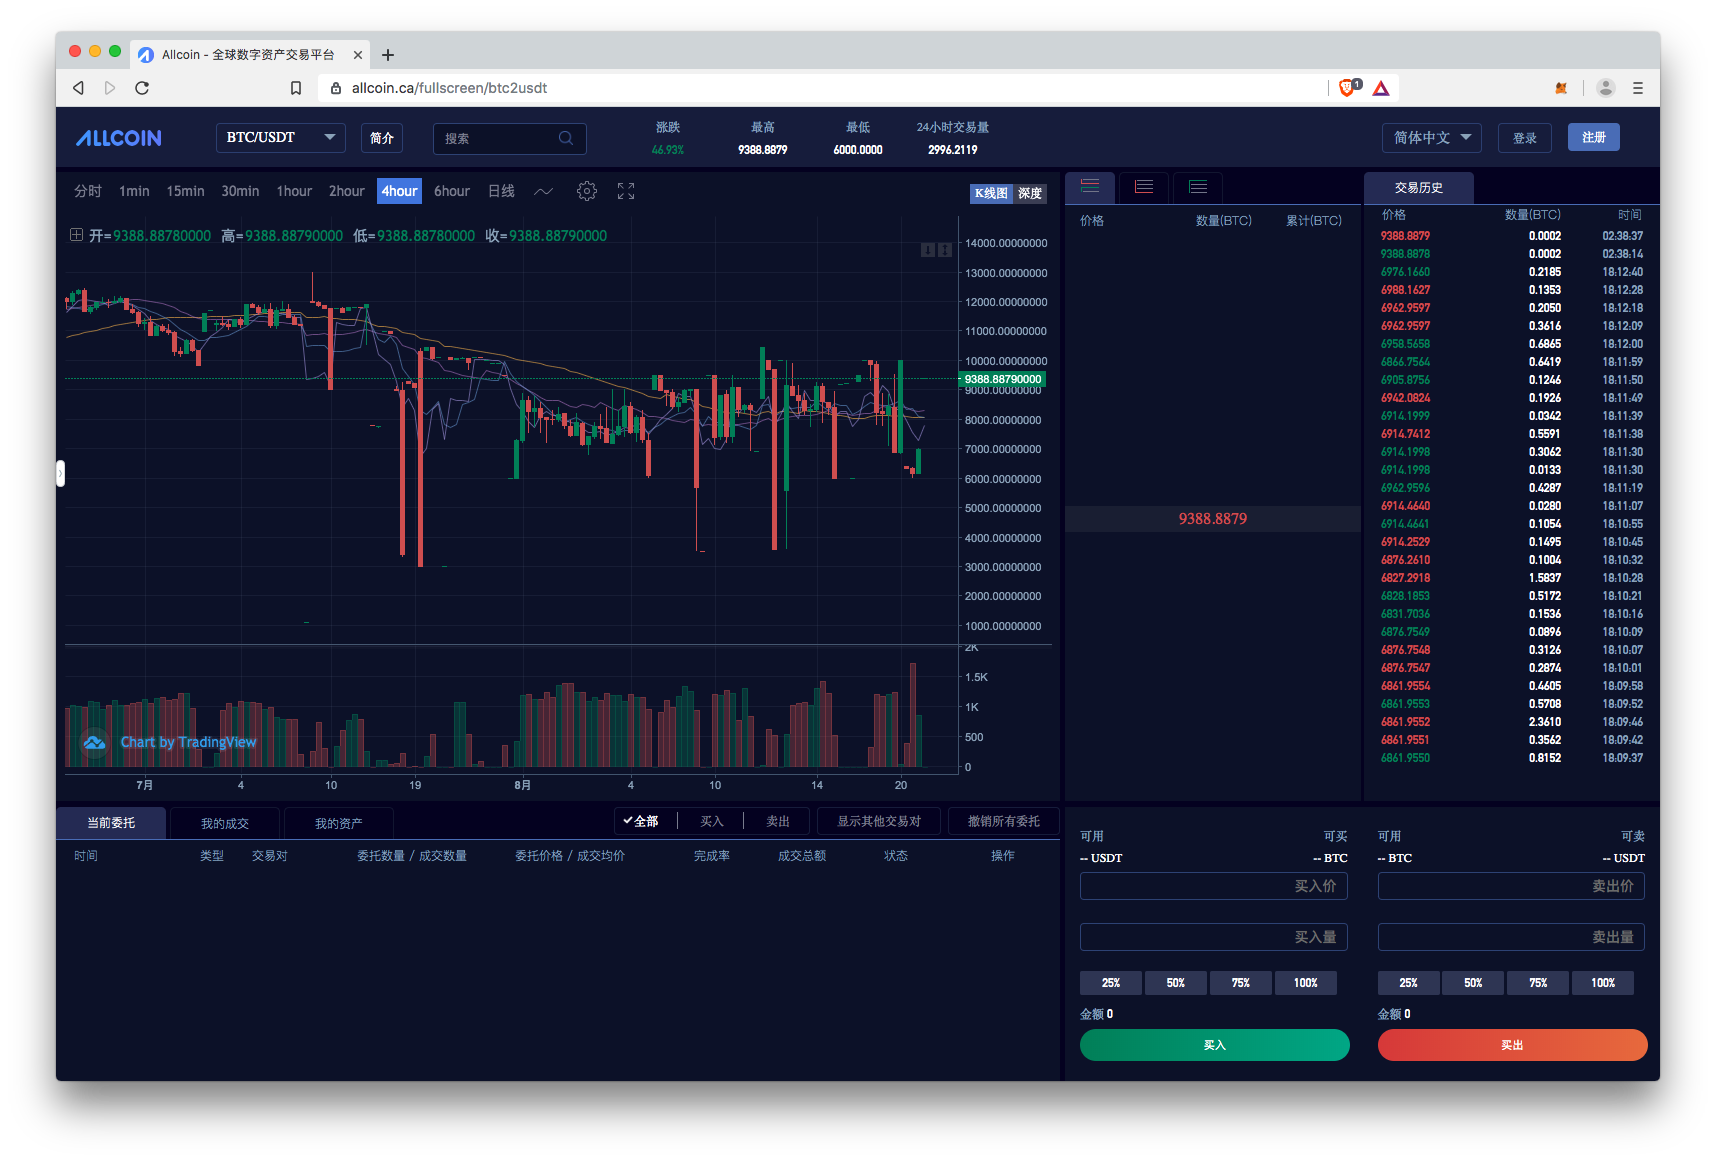Viewport: 1716px width, 1161px height.
Task: Open chart in fullscreen mode
Action: pyautogui.click(x=626, y=191)
